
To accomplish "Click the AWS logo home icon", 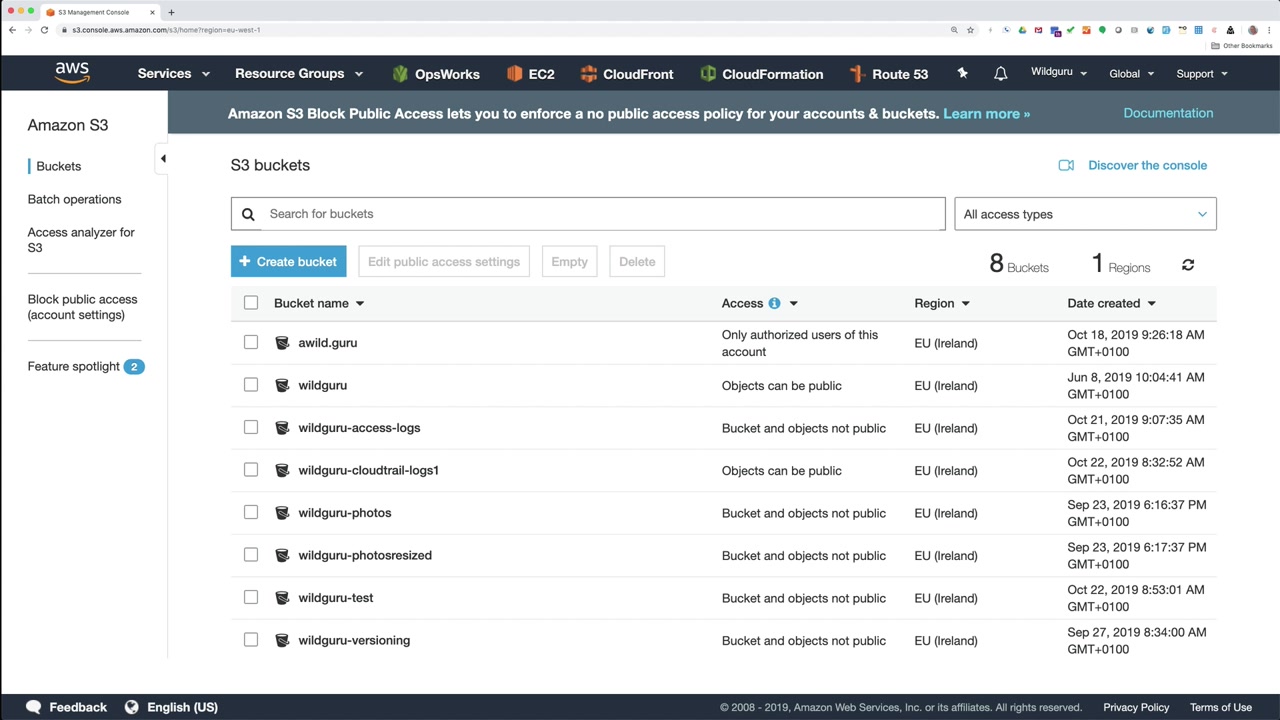I will pos(72,73).
